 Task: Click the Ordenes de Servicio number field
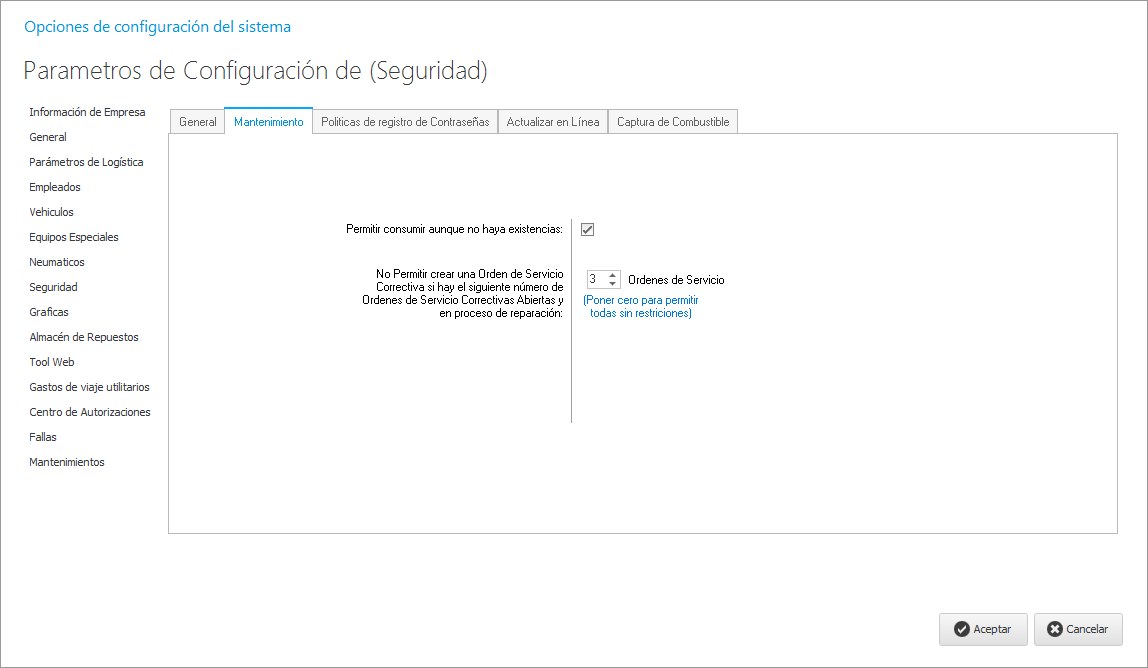(596, 280)
